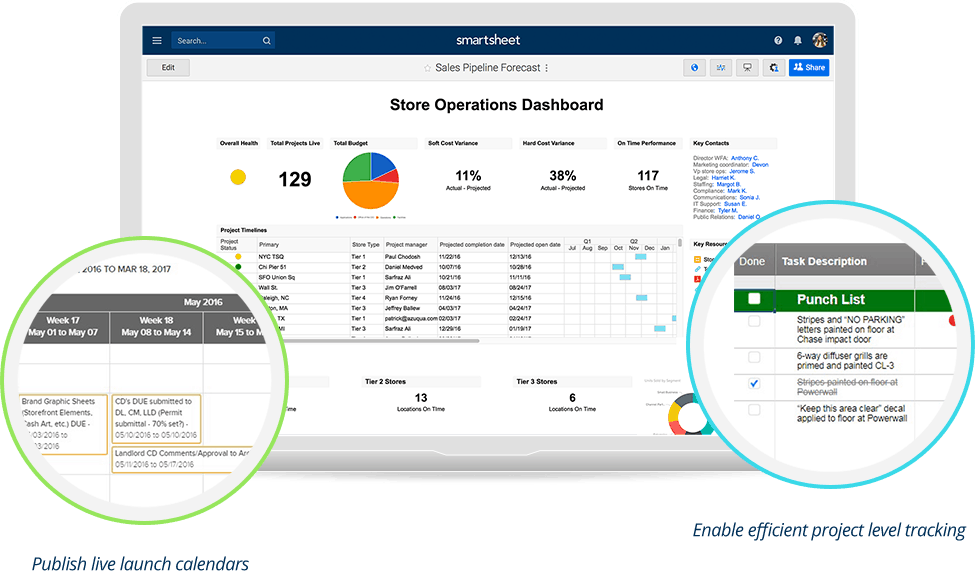The image size is (975, 571).
Task: Click the search magnifier icon
Action: [x=266, y=41]
